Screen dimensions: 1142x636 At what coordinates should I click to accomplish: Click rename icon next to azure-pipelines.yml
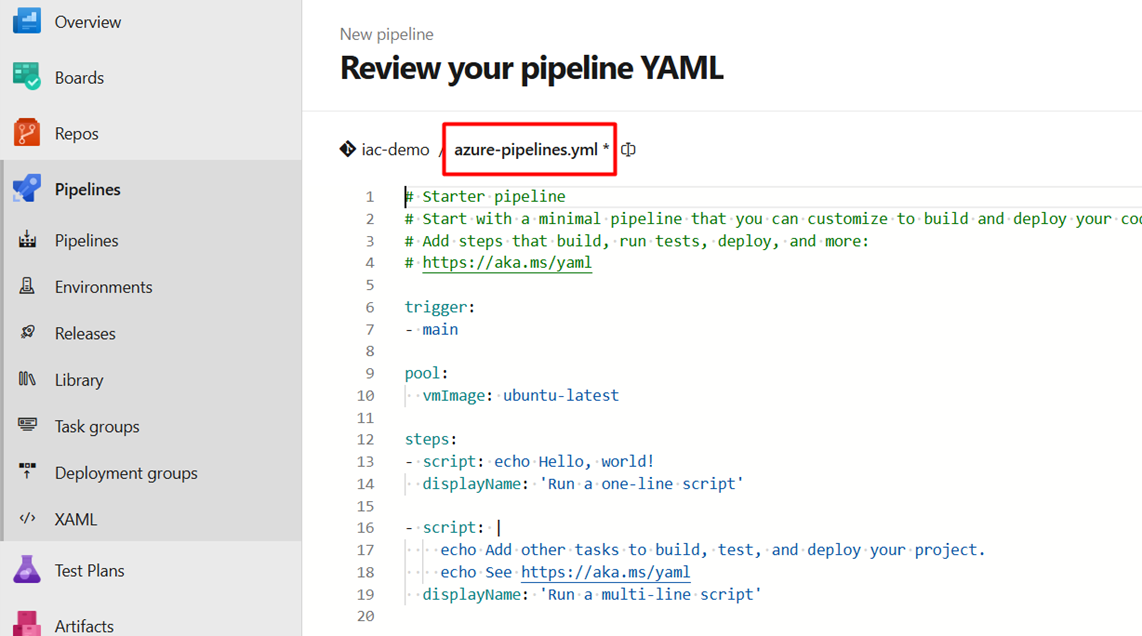tap(628, 150)
